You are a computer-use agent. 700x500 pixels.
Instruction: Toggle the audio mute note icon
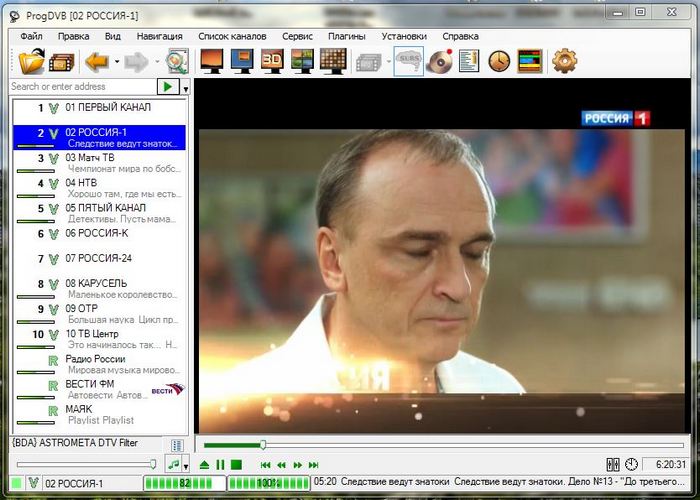coord(173,464)
